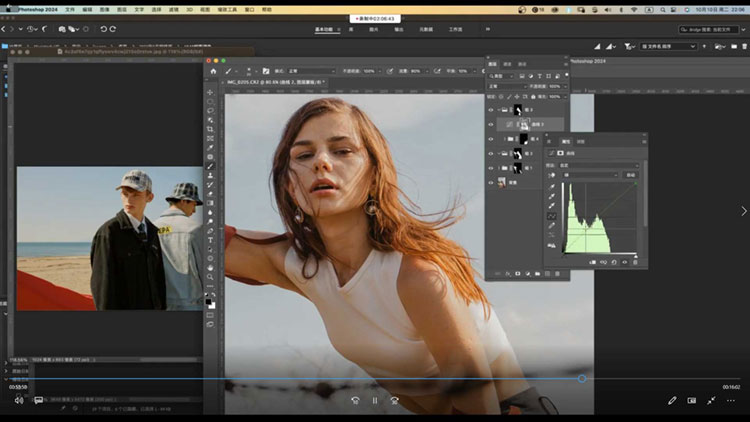The image size is (750, 422).
Task: Switch to the Channels tab in Layers panel
Action: coord(507,63)
